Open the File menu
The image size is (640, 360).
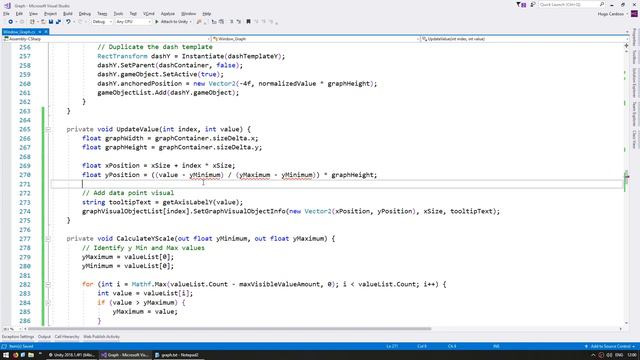[6, 14]
